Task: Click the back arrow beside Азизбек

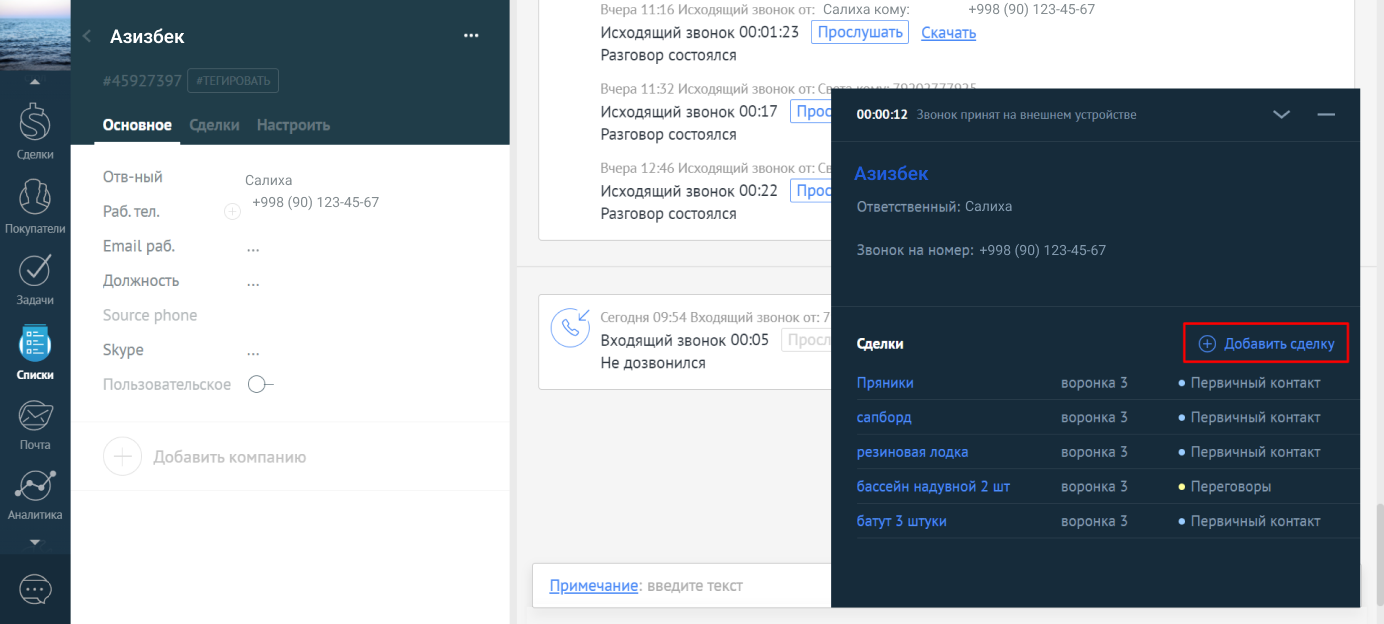Action: point(87,37)
